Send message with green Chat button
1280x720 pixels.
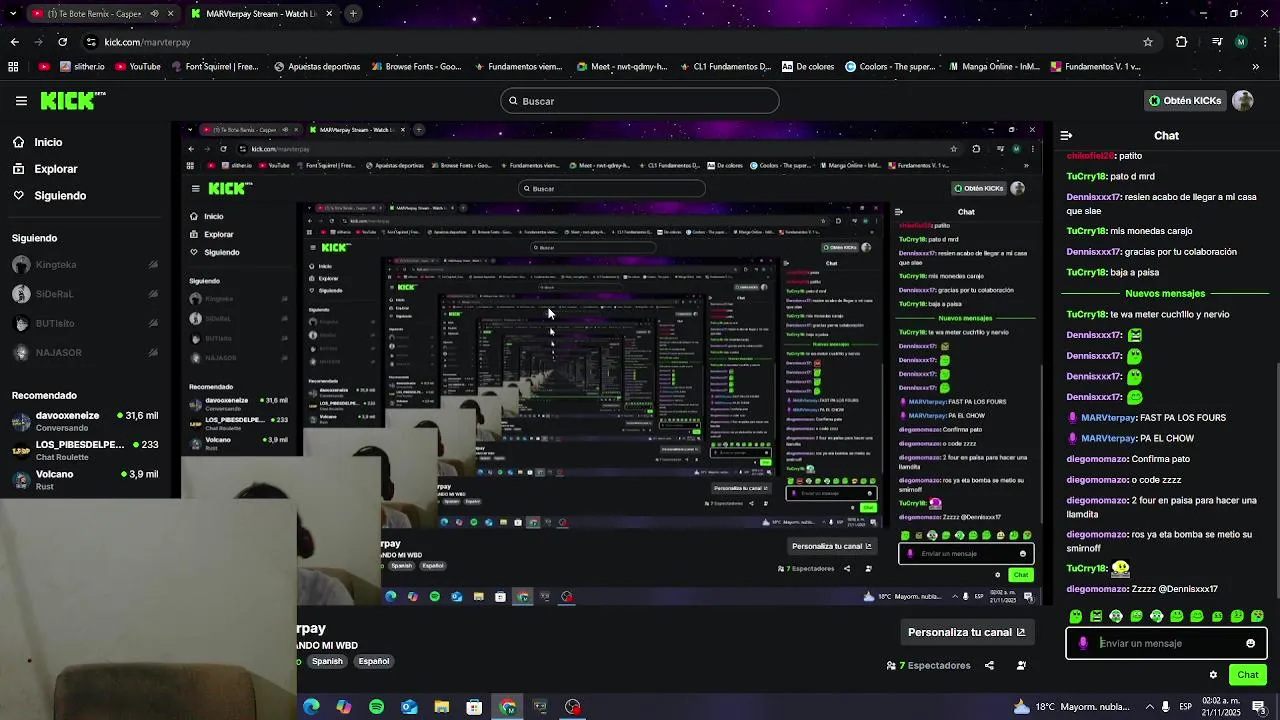pos(1248,675)
